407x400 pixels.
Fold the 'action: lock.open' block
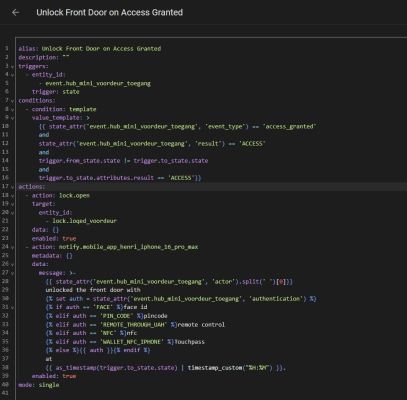click(x=12, y=196)
